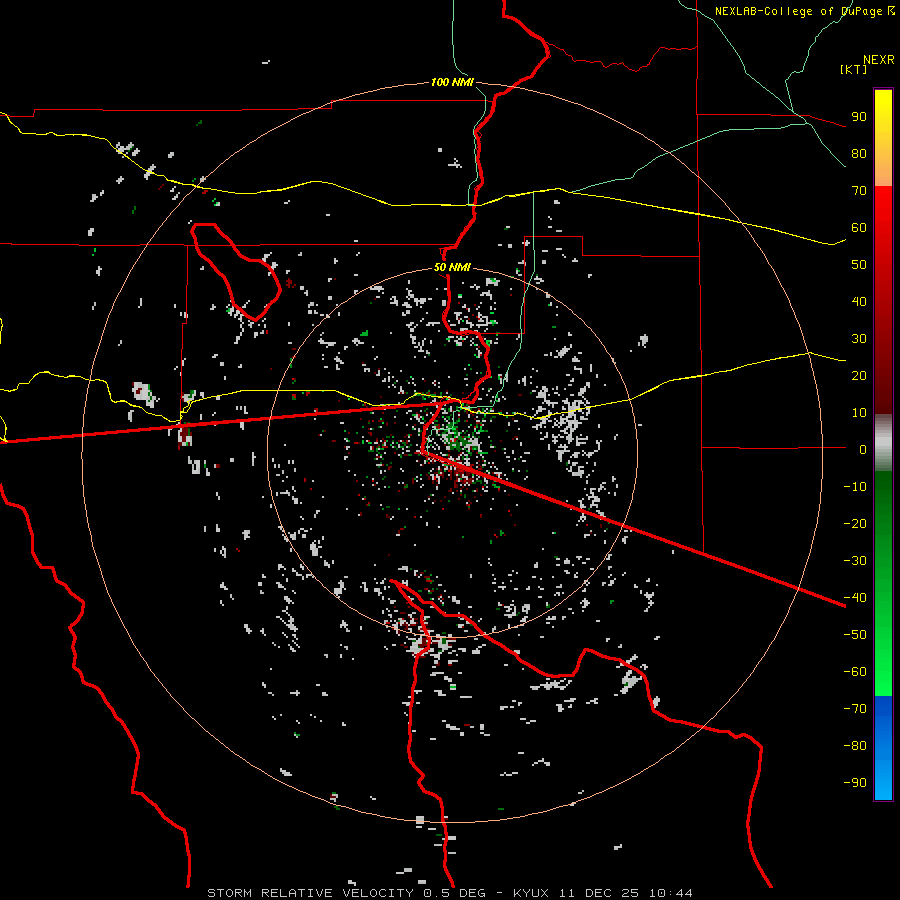The height and width of the screenshot is (900, 900).
Task: Click the 10:44 scan time in the caption
Action: coord(671,893)
